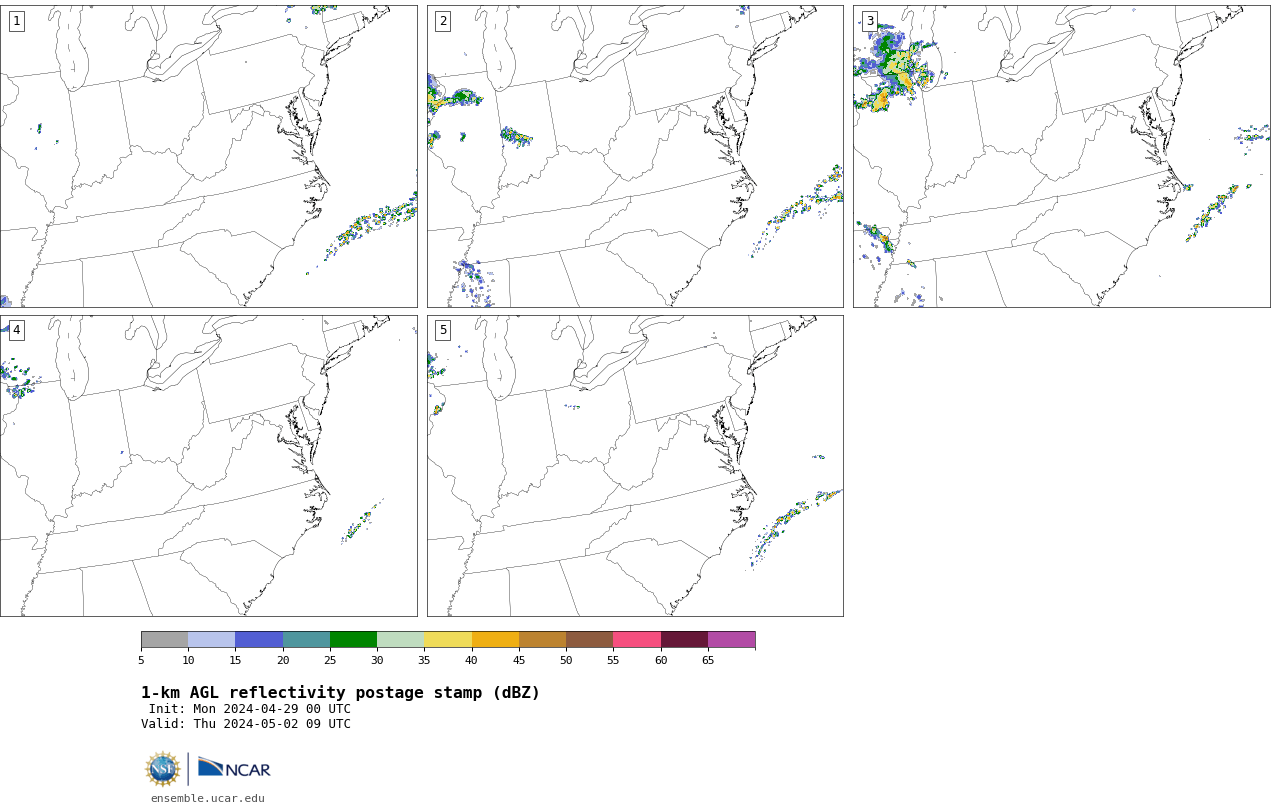Open ensemble member 3 reflectivity map

point(1061,156)
